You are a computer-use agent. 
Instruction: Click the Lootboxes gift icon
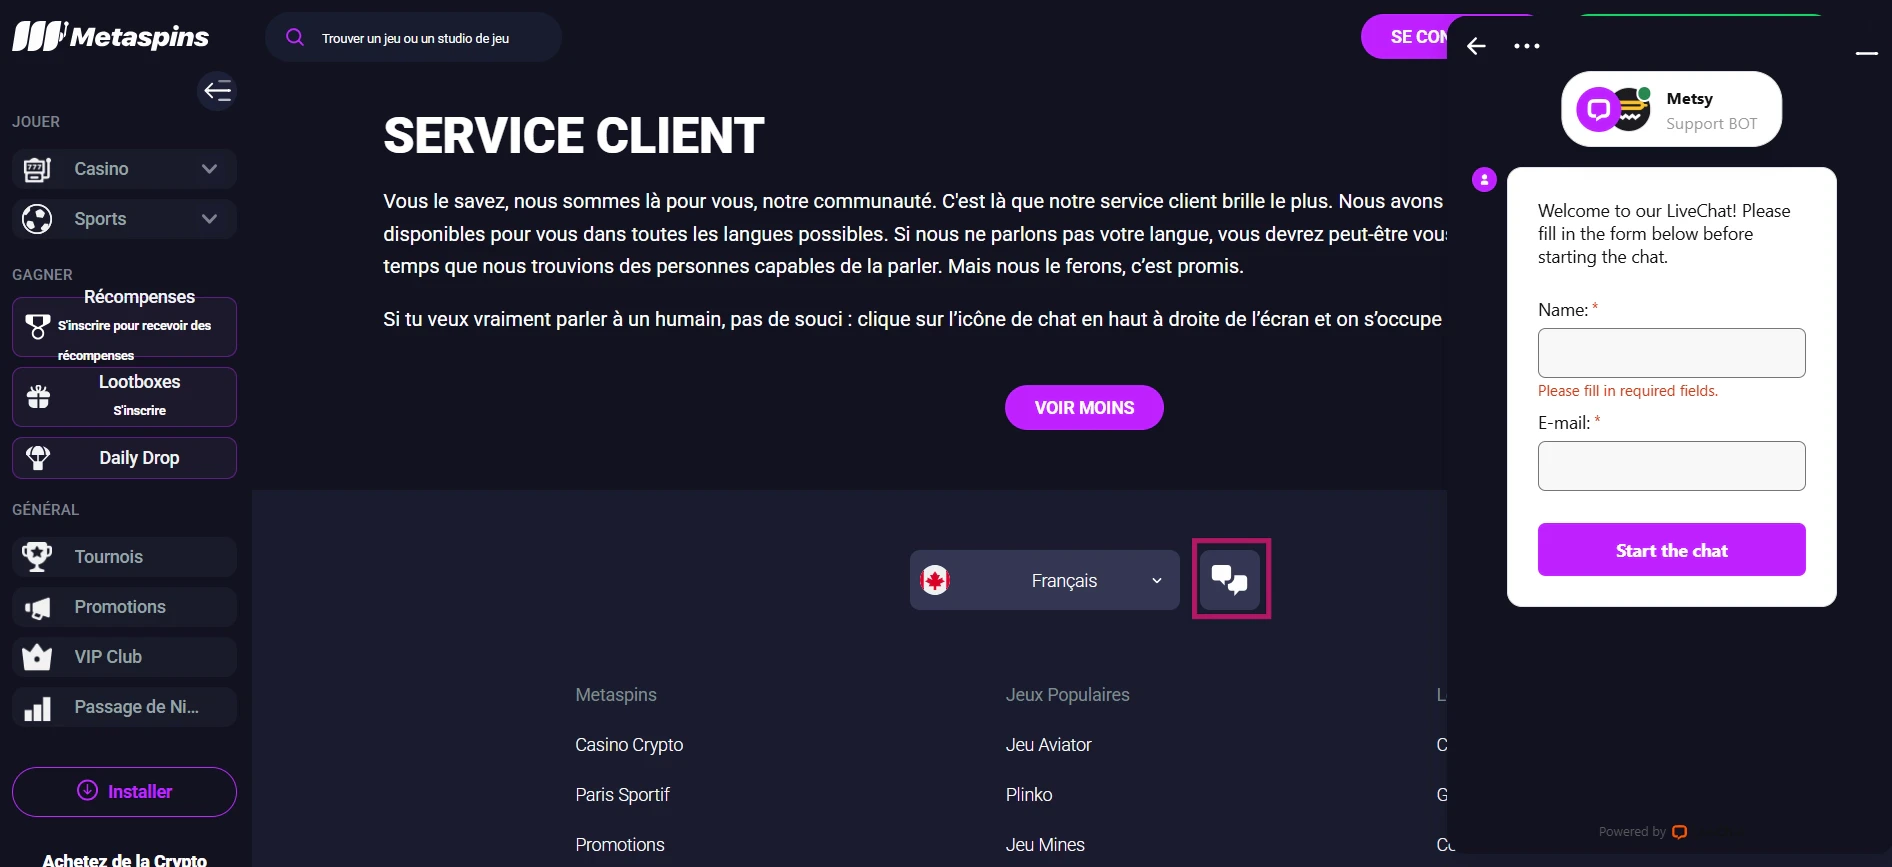tap(38, 397)
